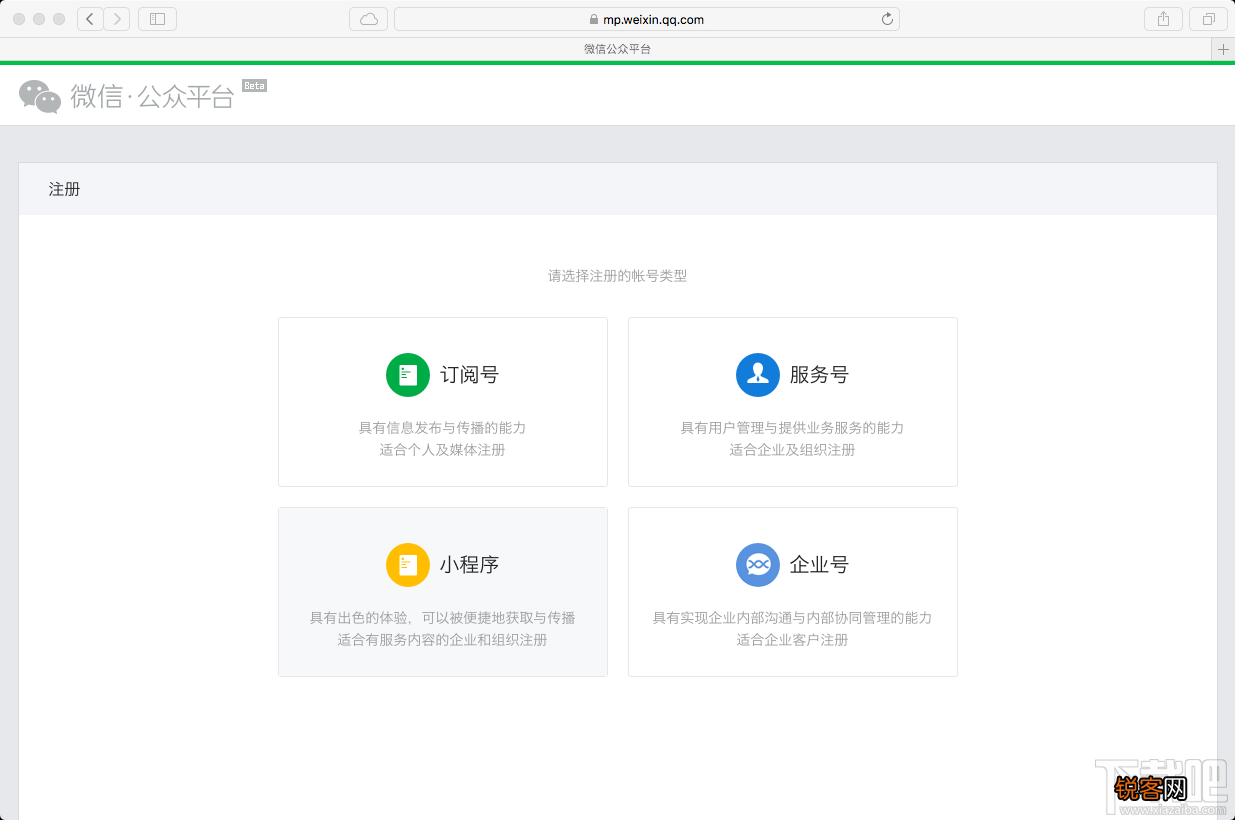Open the Share menu
1235x820 pixels.
click(1163, 19)
